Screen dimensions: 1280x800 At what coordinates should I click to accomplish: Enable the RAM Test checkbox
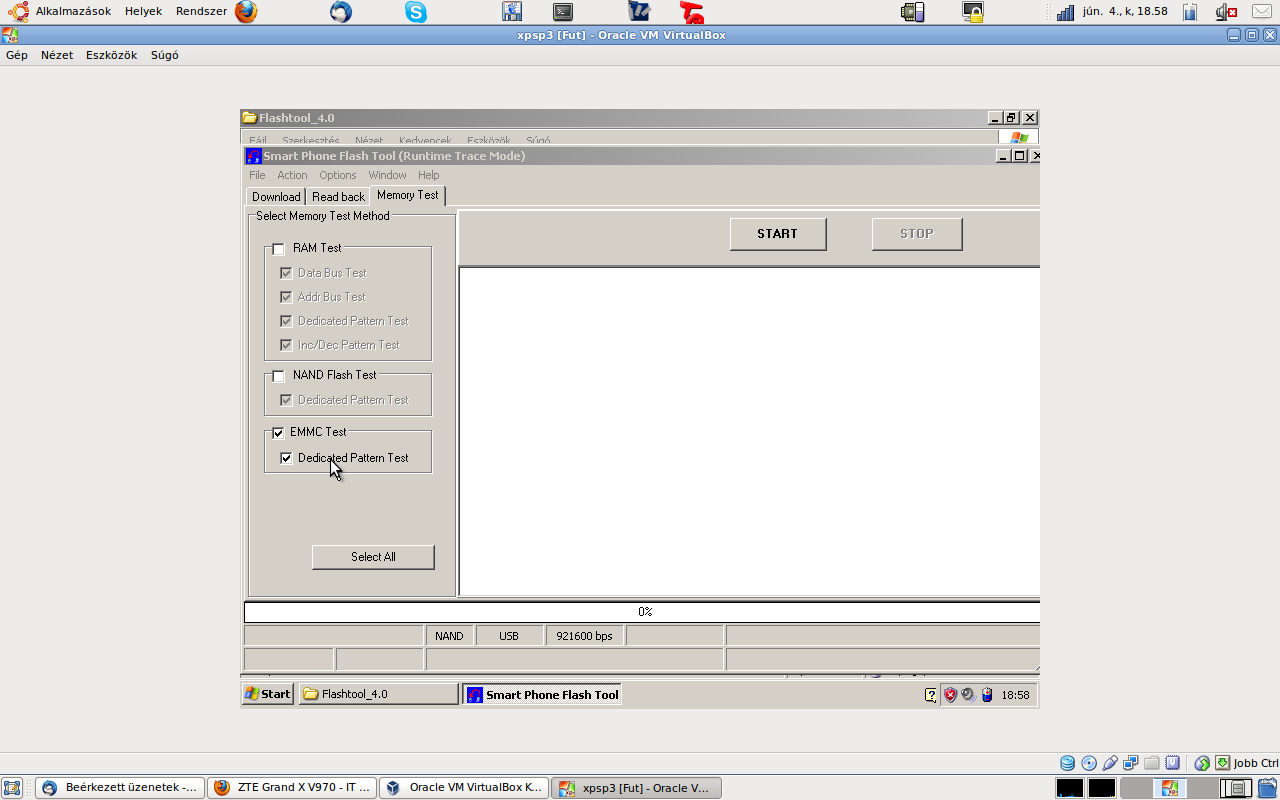tap(278, 249)
